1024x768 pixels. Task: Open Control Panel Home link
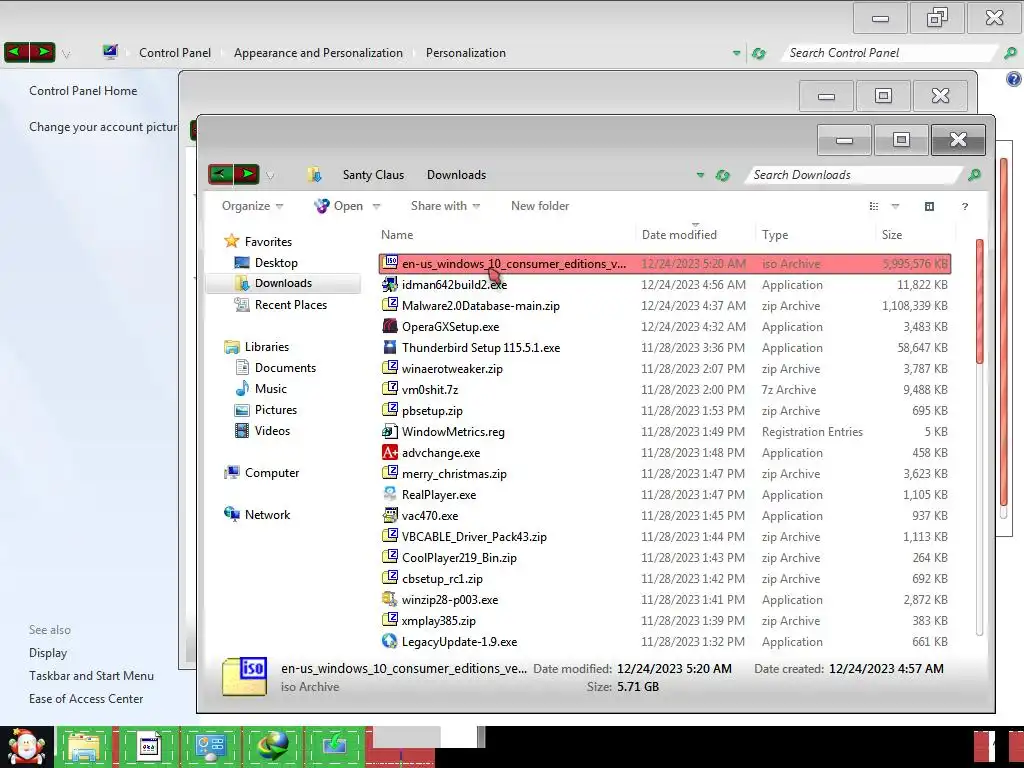tap(83, 91)
